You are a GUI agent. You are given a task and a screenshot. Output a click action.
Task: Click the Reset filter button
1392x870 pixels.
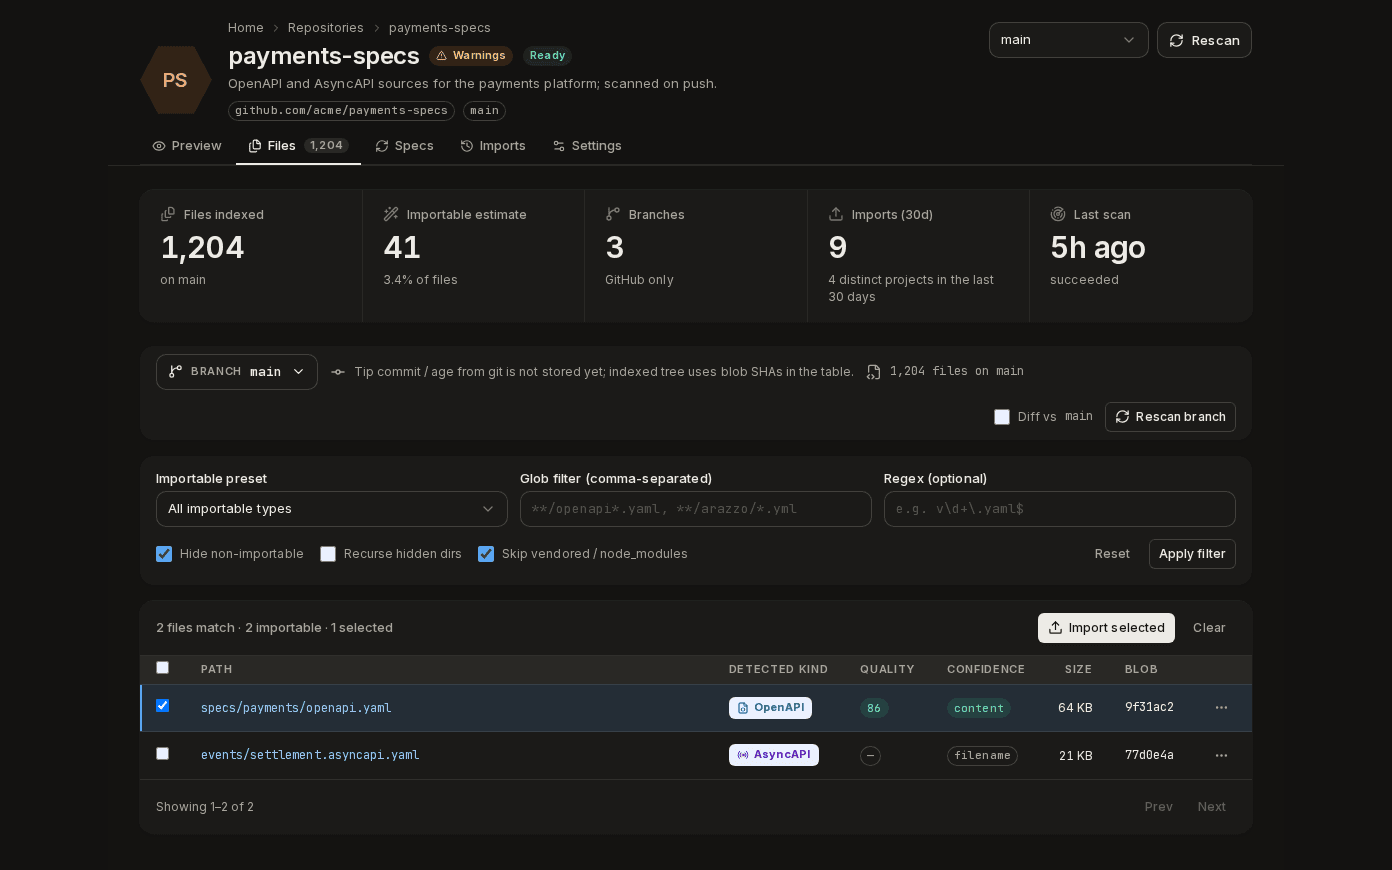(1112, 554)
